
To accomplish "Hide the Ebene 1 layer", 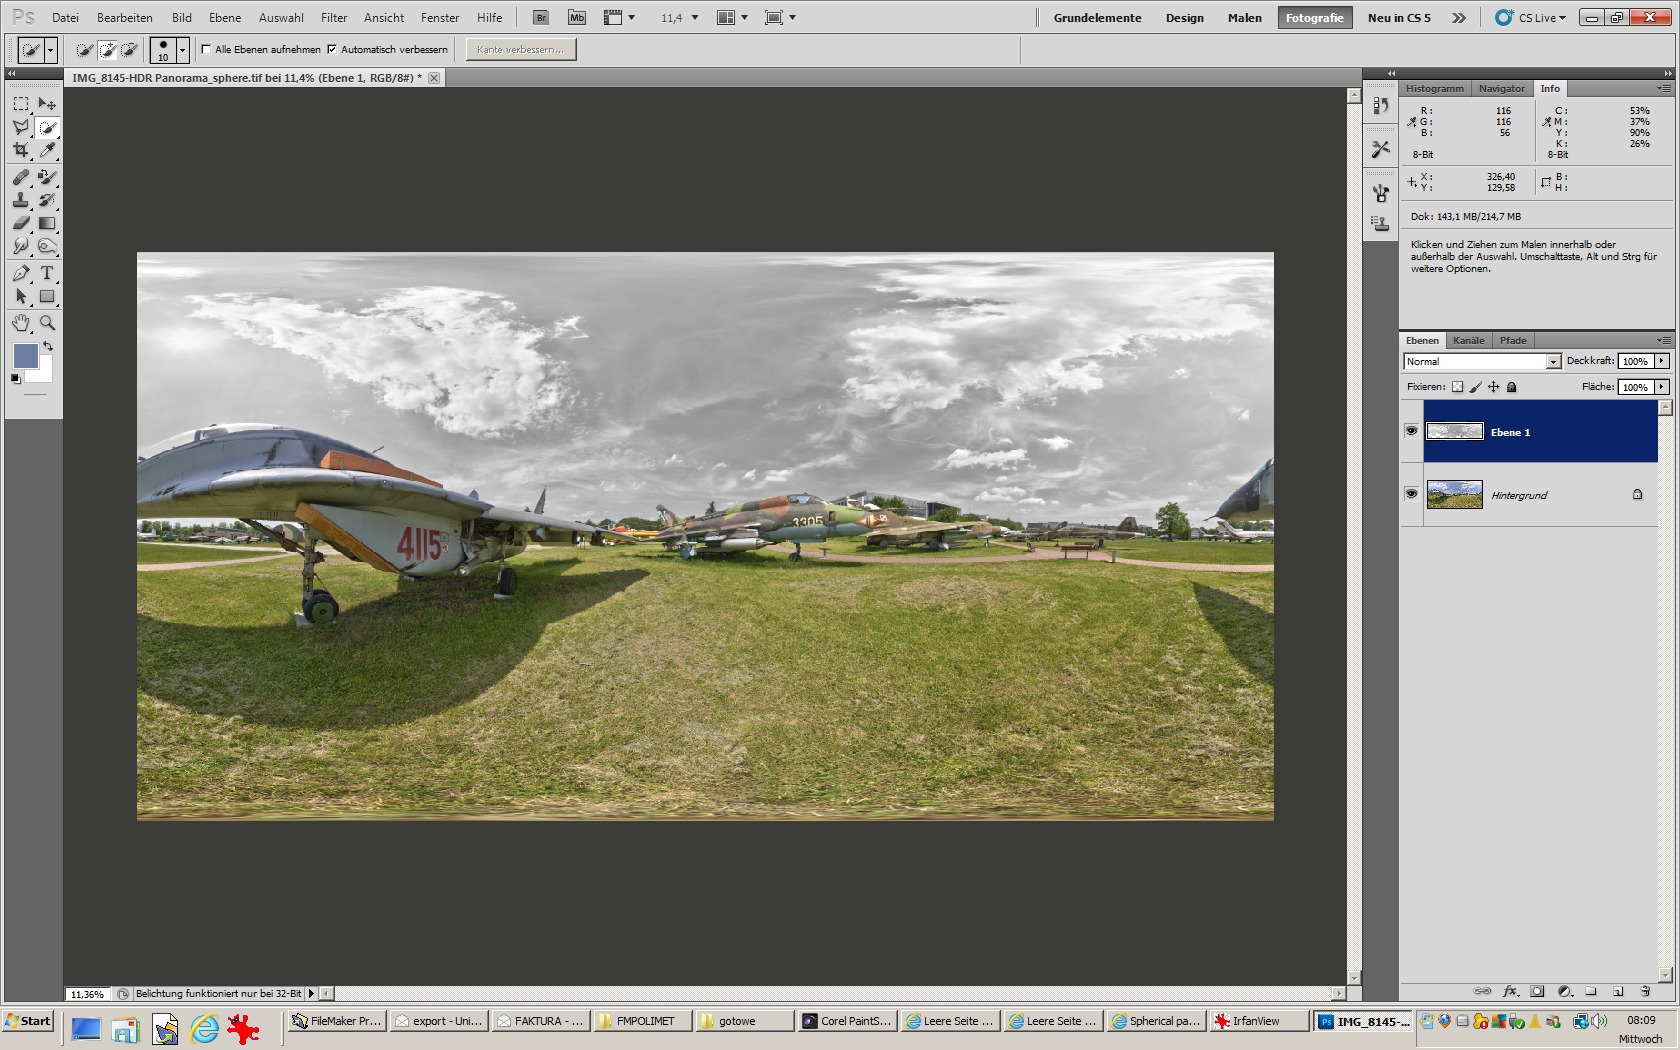I will tap(1411, 431).
